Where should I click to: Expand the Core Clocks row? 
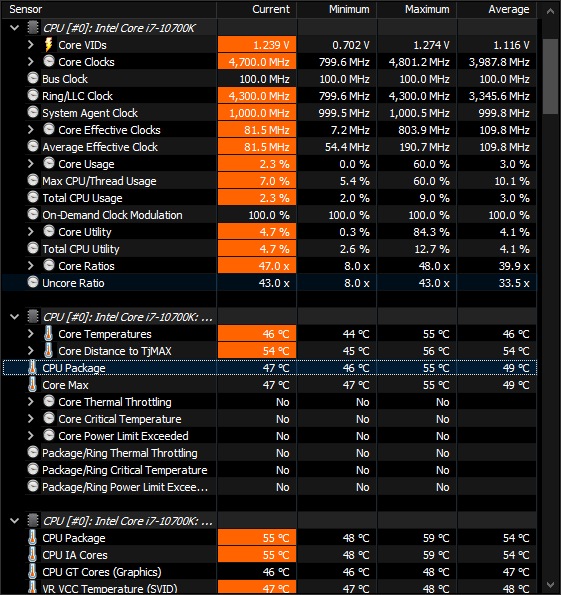coord(31,62)
